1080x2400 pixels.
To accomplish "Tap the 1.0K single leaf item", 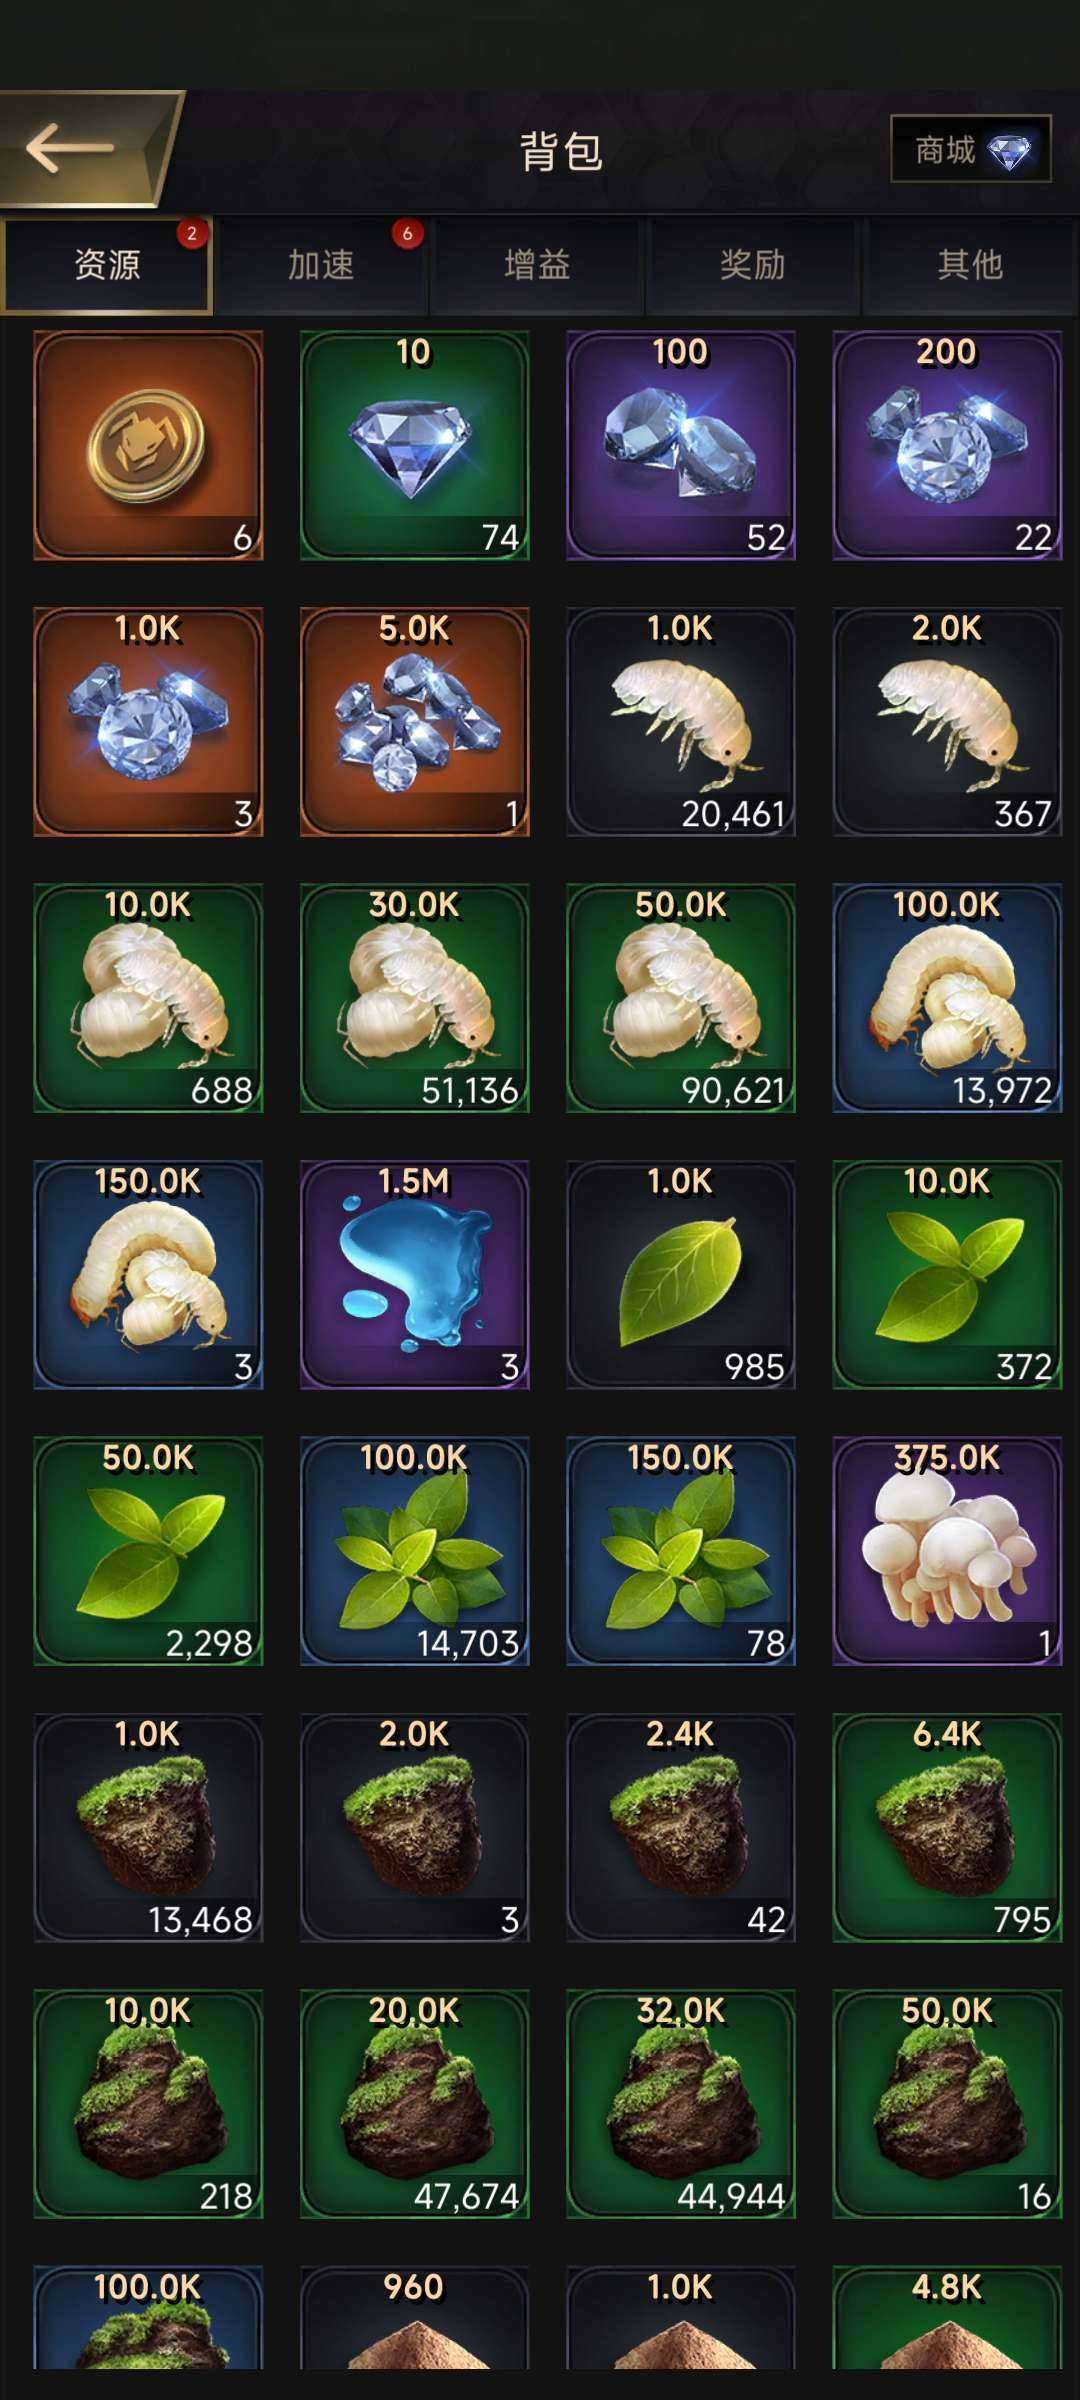I will (x=681, y=1274).
